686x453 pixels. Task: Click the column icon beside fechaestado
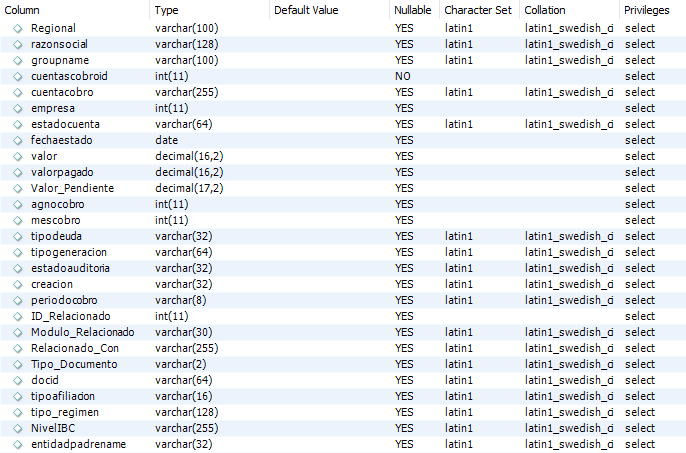[x=18, y=140]
